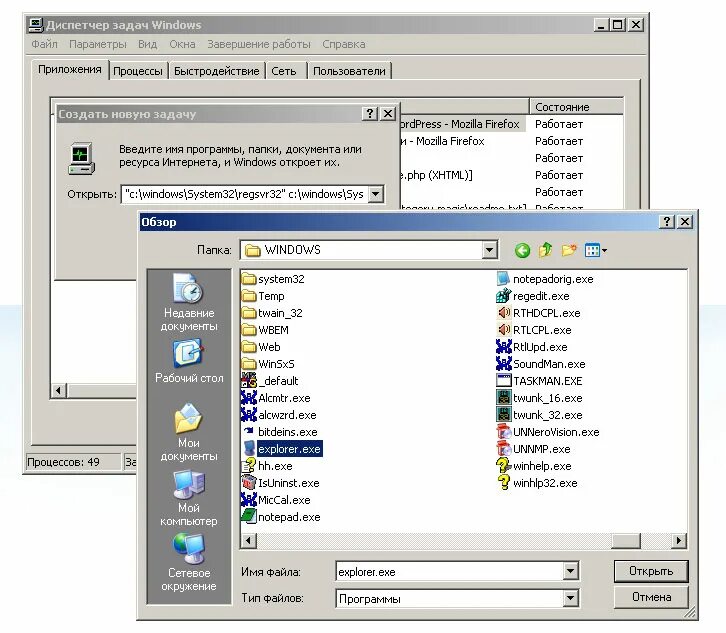Select the twunk_16.exe icon
This screenshot has width=726, height=633.
point(504,398)
